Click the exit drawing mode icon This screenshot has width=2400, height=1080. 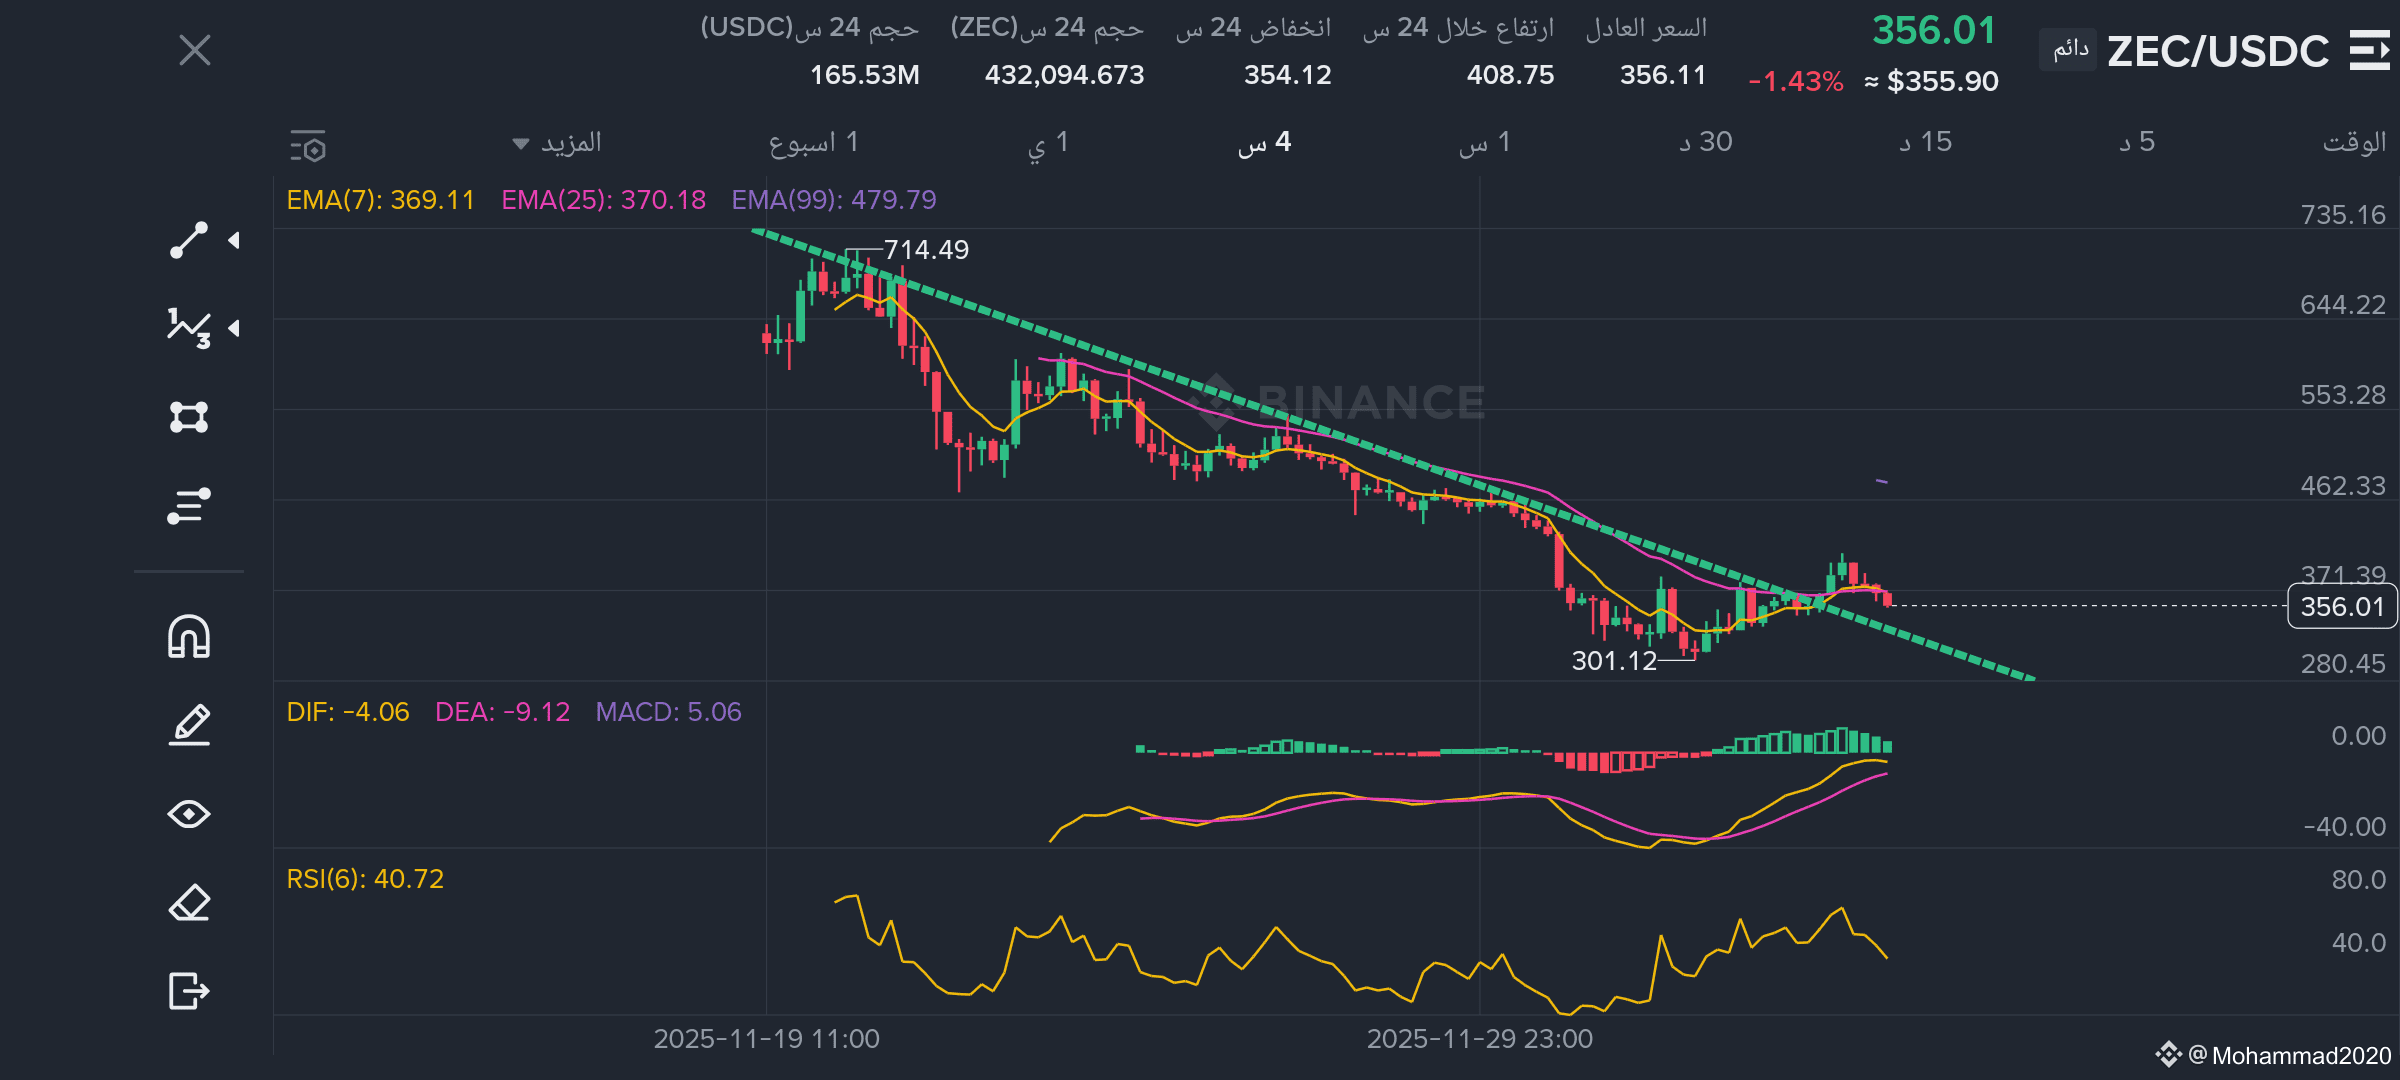pos(188,991)
